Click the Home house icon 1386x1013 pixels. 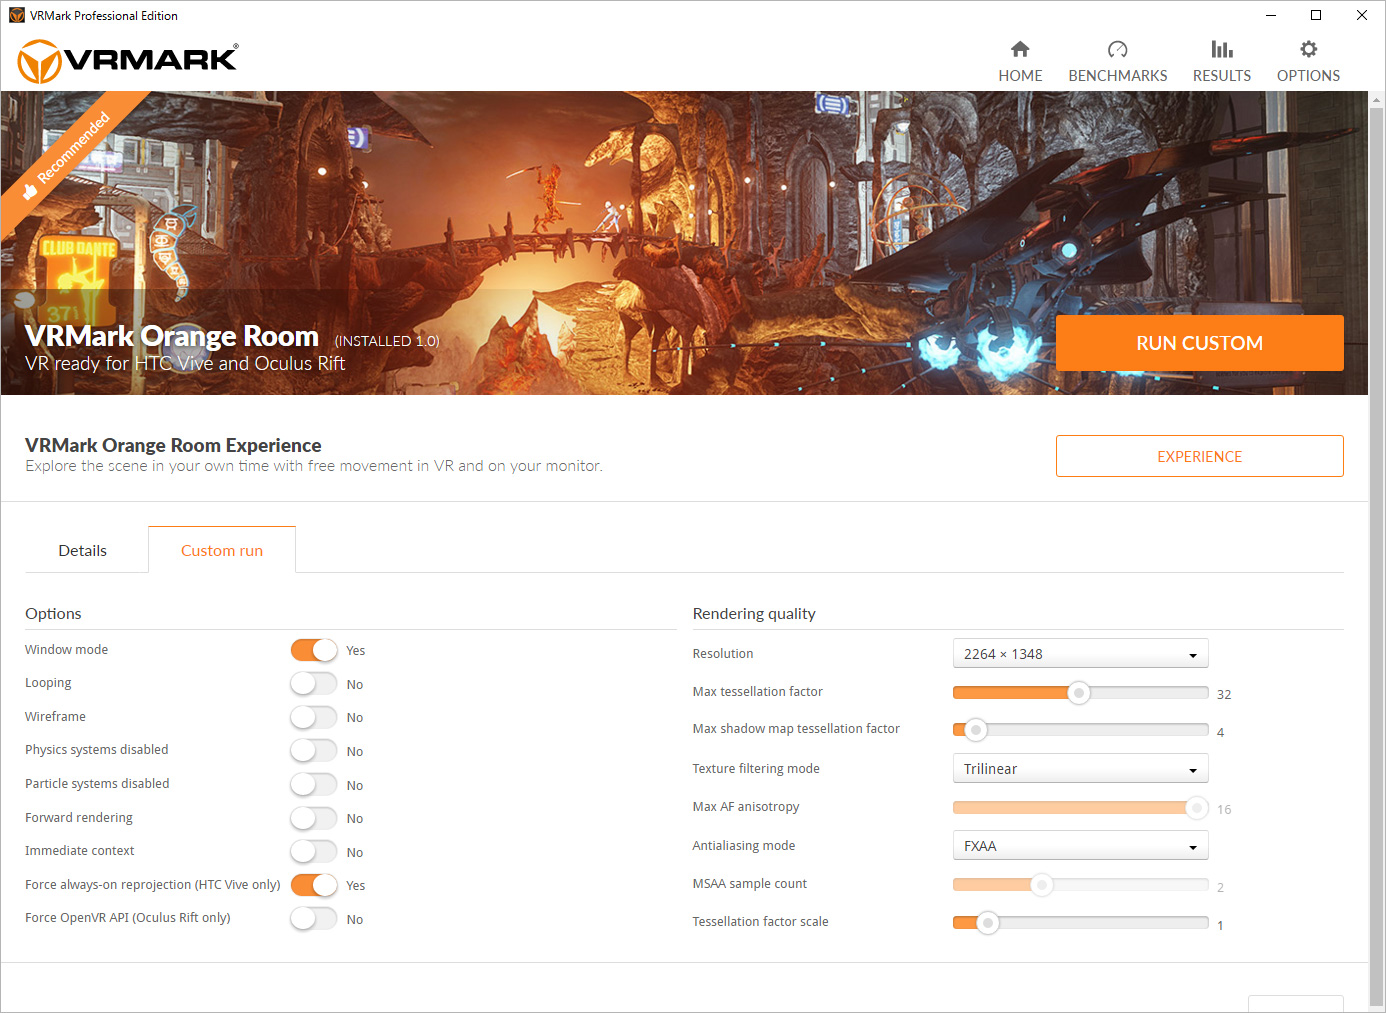(x=1020, y=49)
